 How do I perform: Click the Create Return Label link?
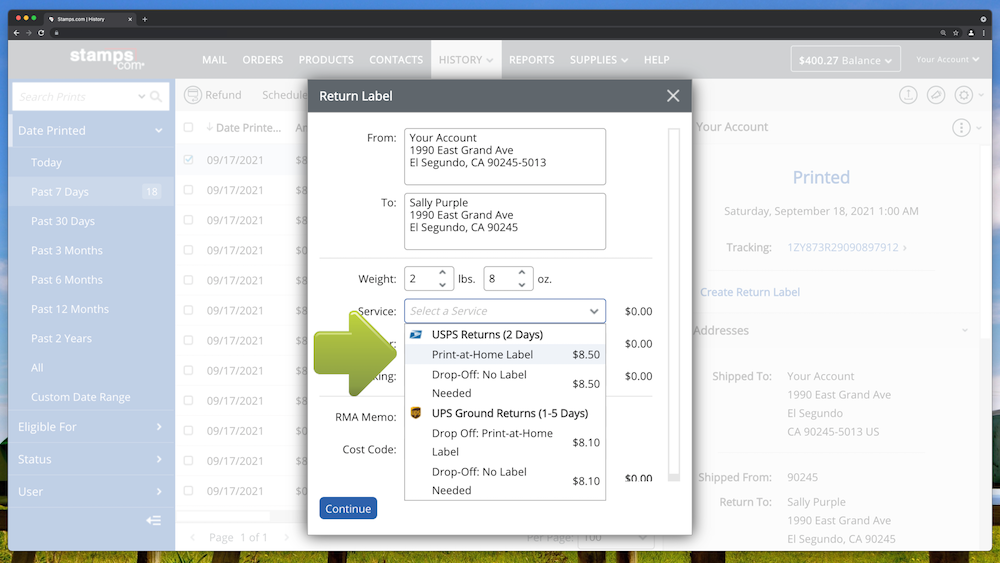pyautogui.click(x=750, y=292)
